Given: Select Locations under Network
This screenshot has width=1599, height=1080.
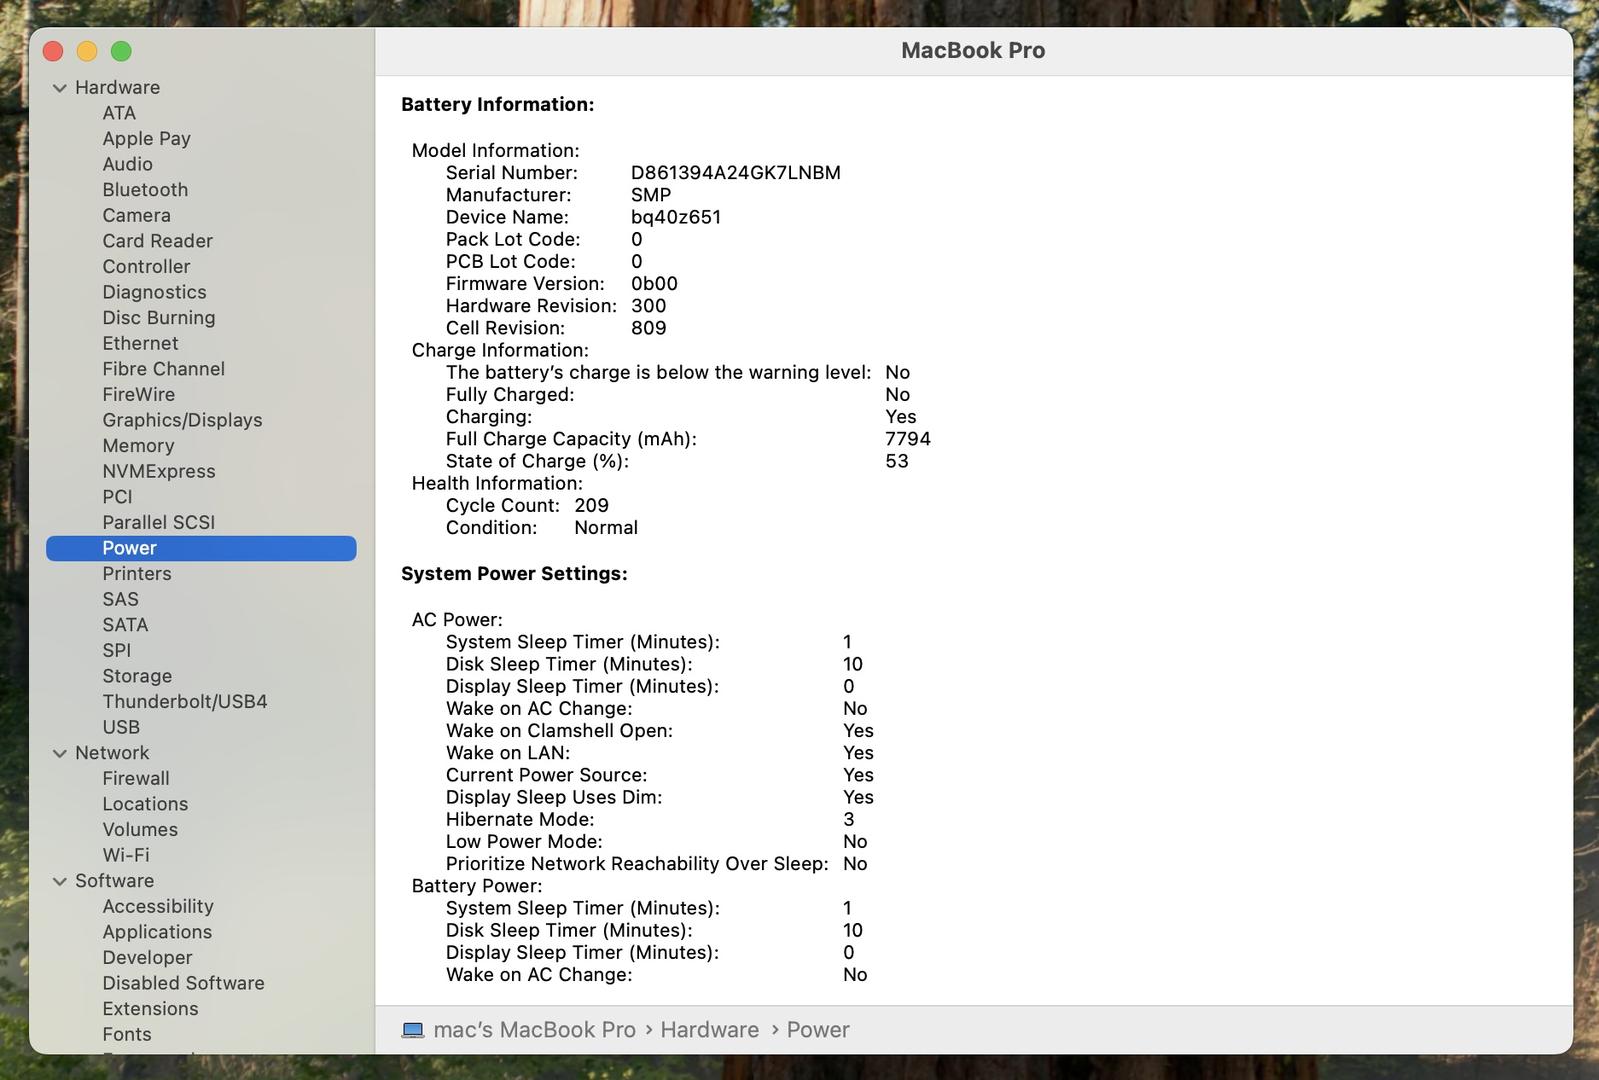Looking at the screenshot, I should (145, 804).
